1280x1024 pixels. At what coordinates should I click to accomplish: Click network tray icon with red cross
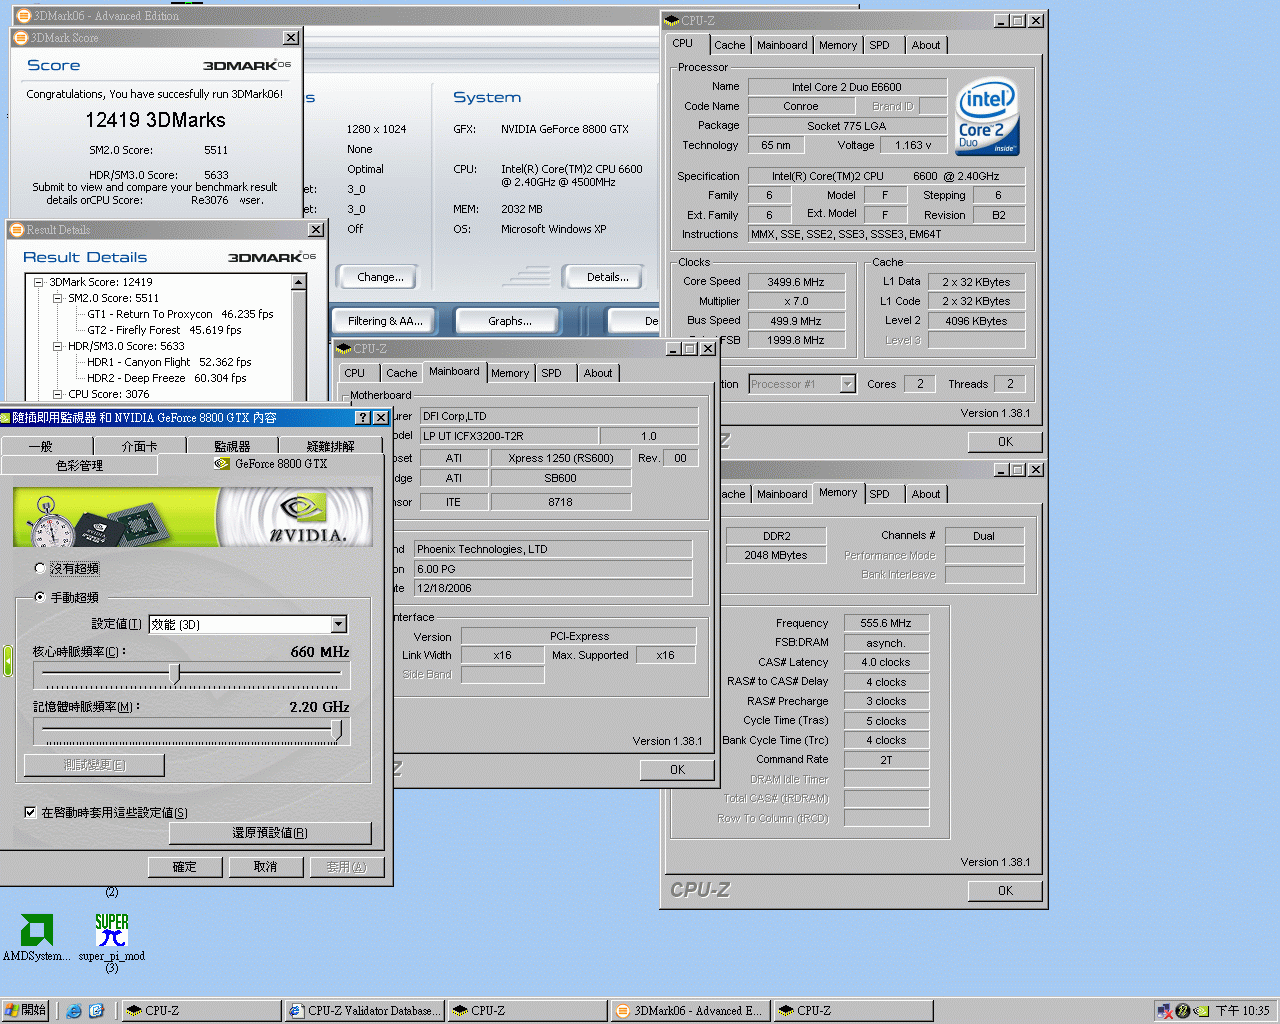point(1164,1011)
